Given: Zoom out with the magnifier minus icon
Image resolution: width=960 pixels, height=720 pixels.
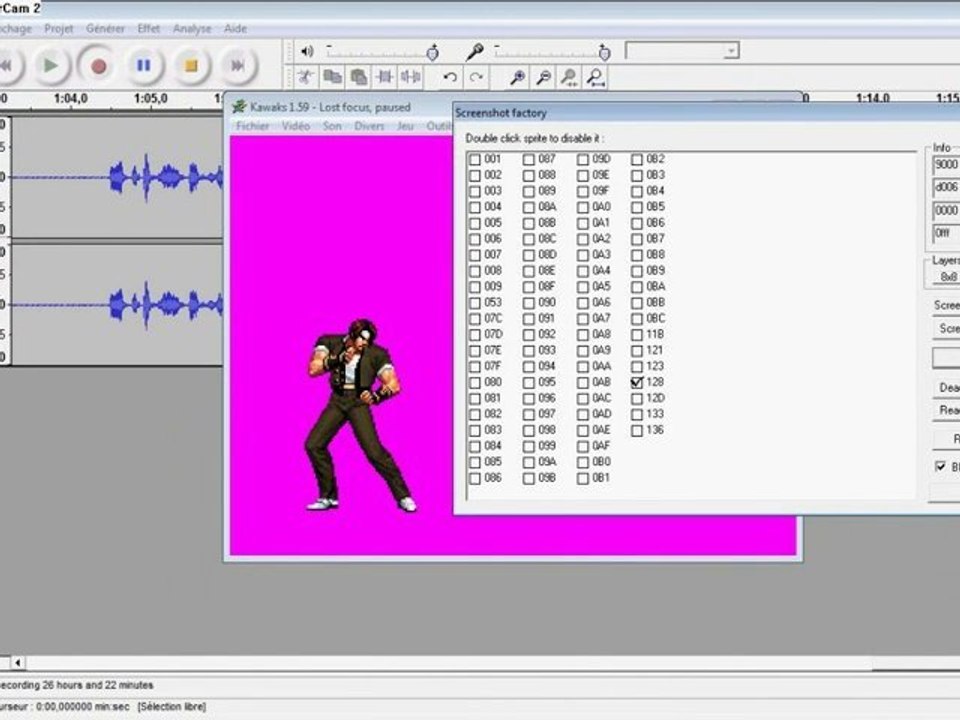Looking at the screenshot, I should point(544,77).
